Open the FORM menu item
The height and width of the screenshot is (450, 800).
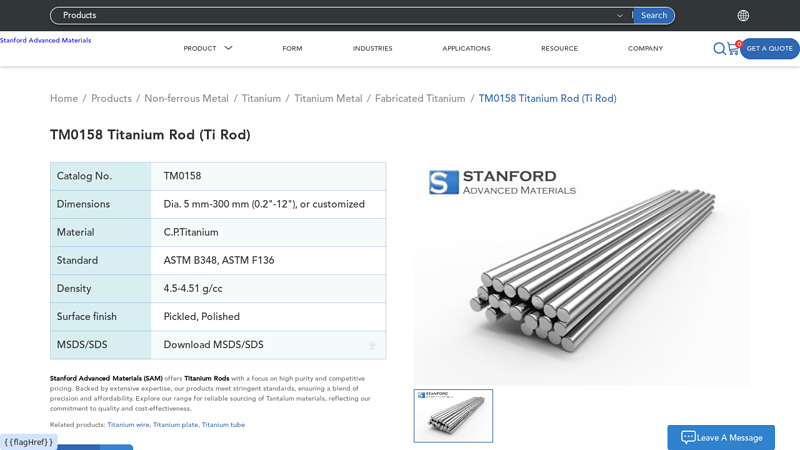point(292,48)
